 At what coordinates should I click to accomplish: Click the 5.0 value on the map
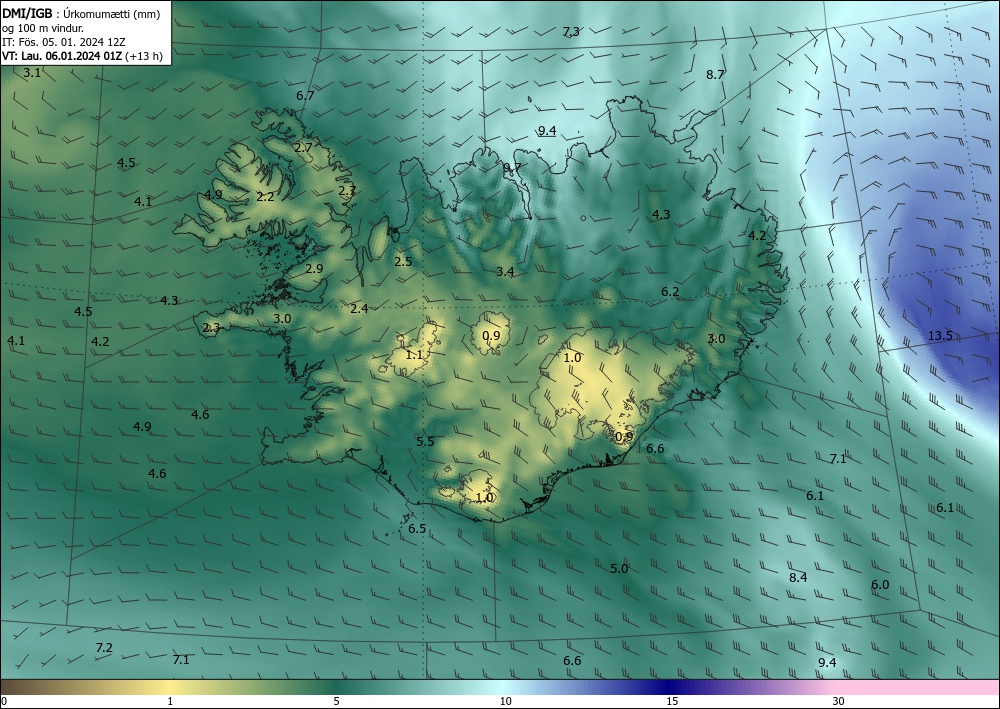(x=619, y=569)
